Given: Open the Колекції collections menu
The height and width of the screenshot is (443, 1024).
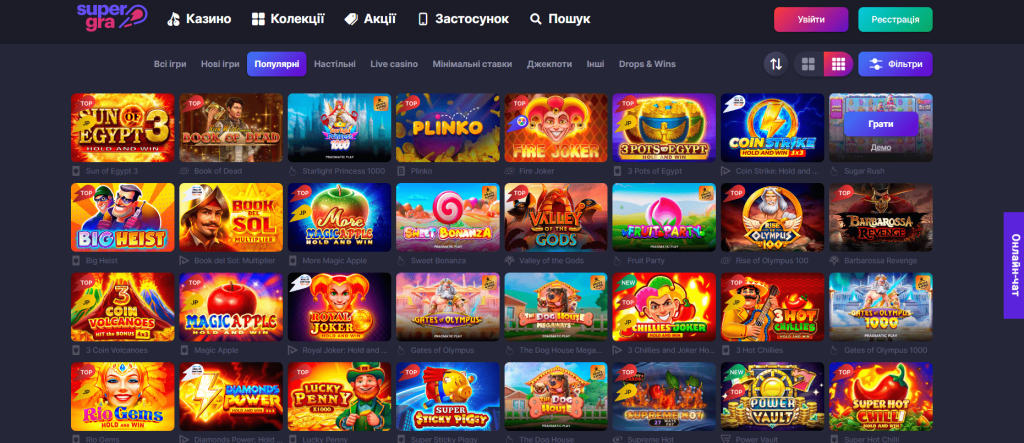Looking at the screenshot, I should pyautogui.click(x=288, y=19).
